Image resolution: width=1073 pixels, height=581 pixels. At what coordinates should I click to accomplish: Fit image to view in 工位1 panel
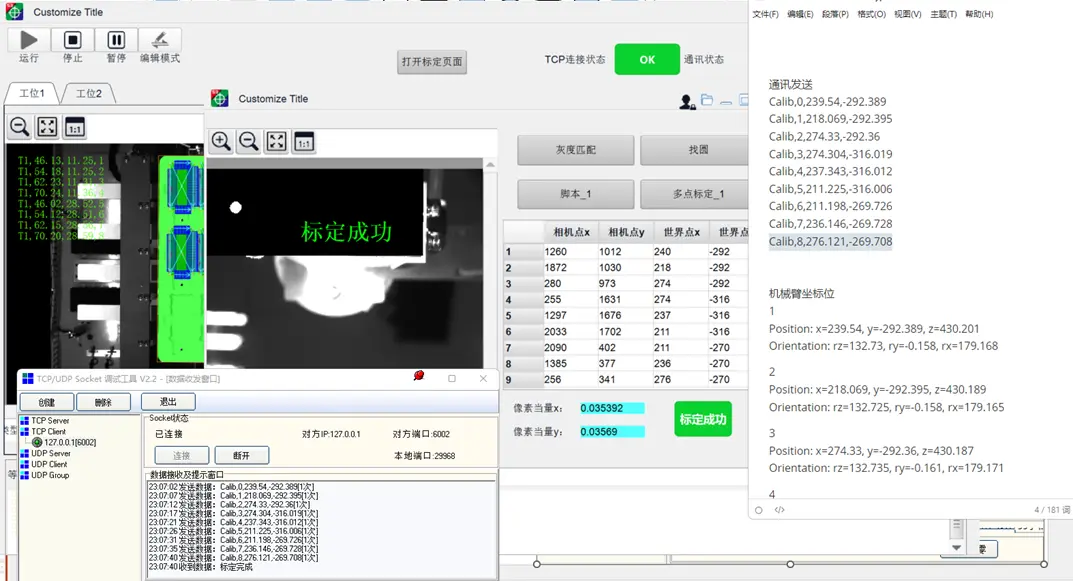pyautogui.click(x=47, y=127)
